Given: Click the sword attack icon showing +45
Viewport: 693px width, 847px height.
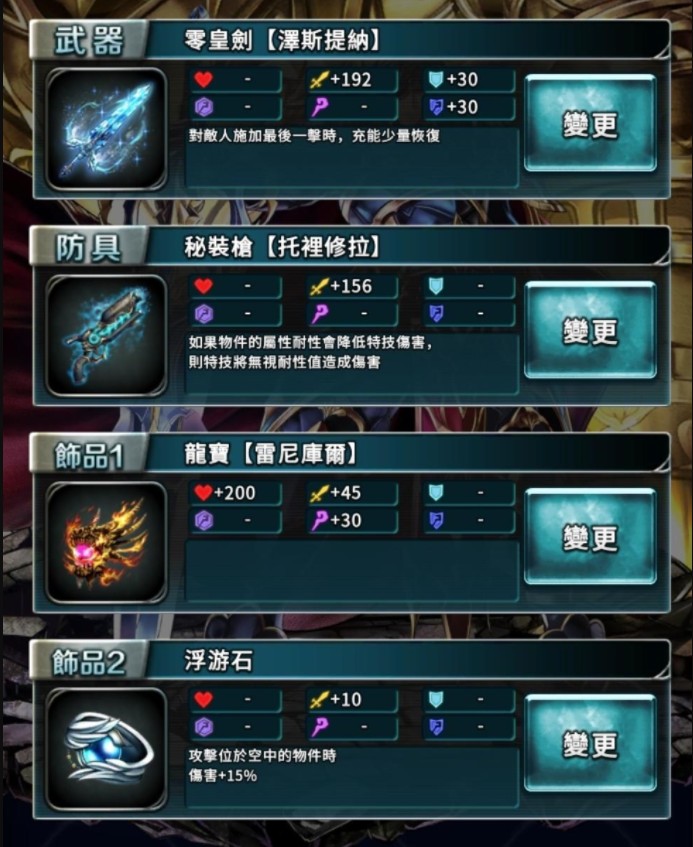Looking at the screenshot, I should pyautogui.click(x=319, y=493).
